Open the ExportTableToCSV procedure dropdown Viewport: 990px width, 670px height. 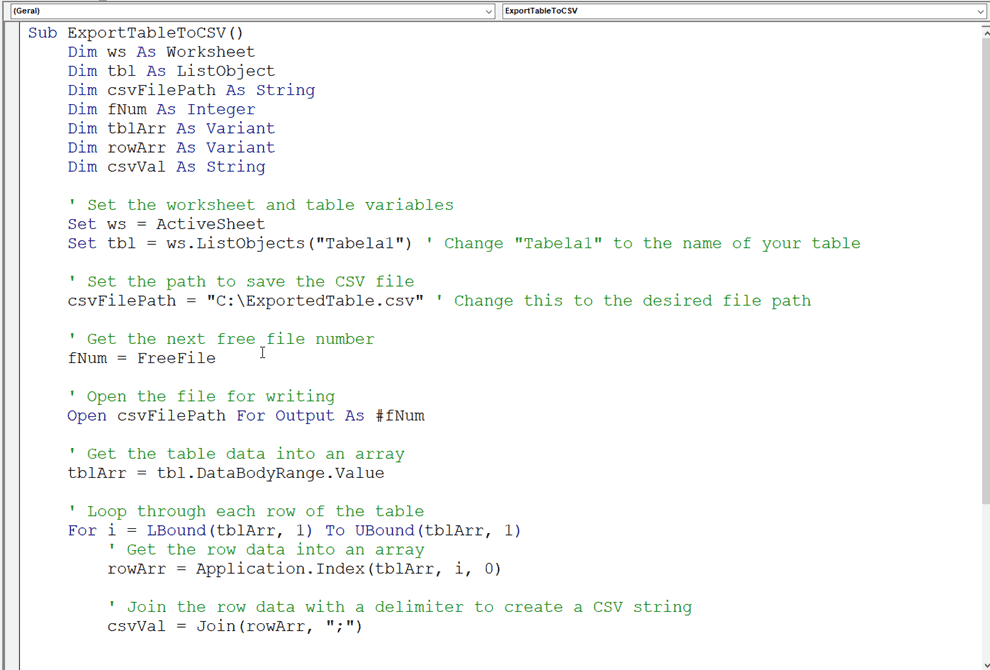(744, 11)
